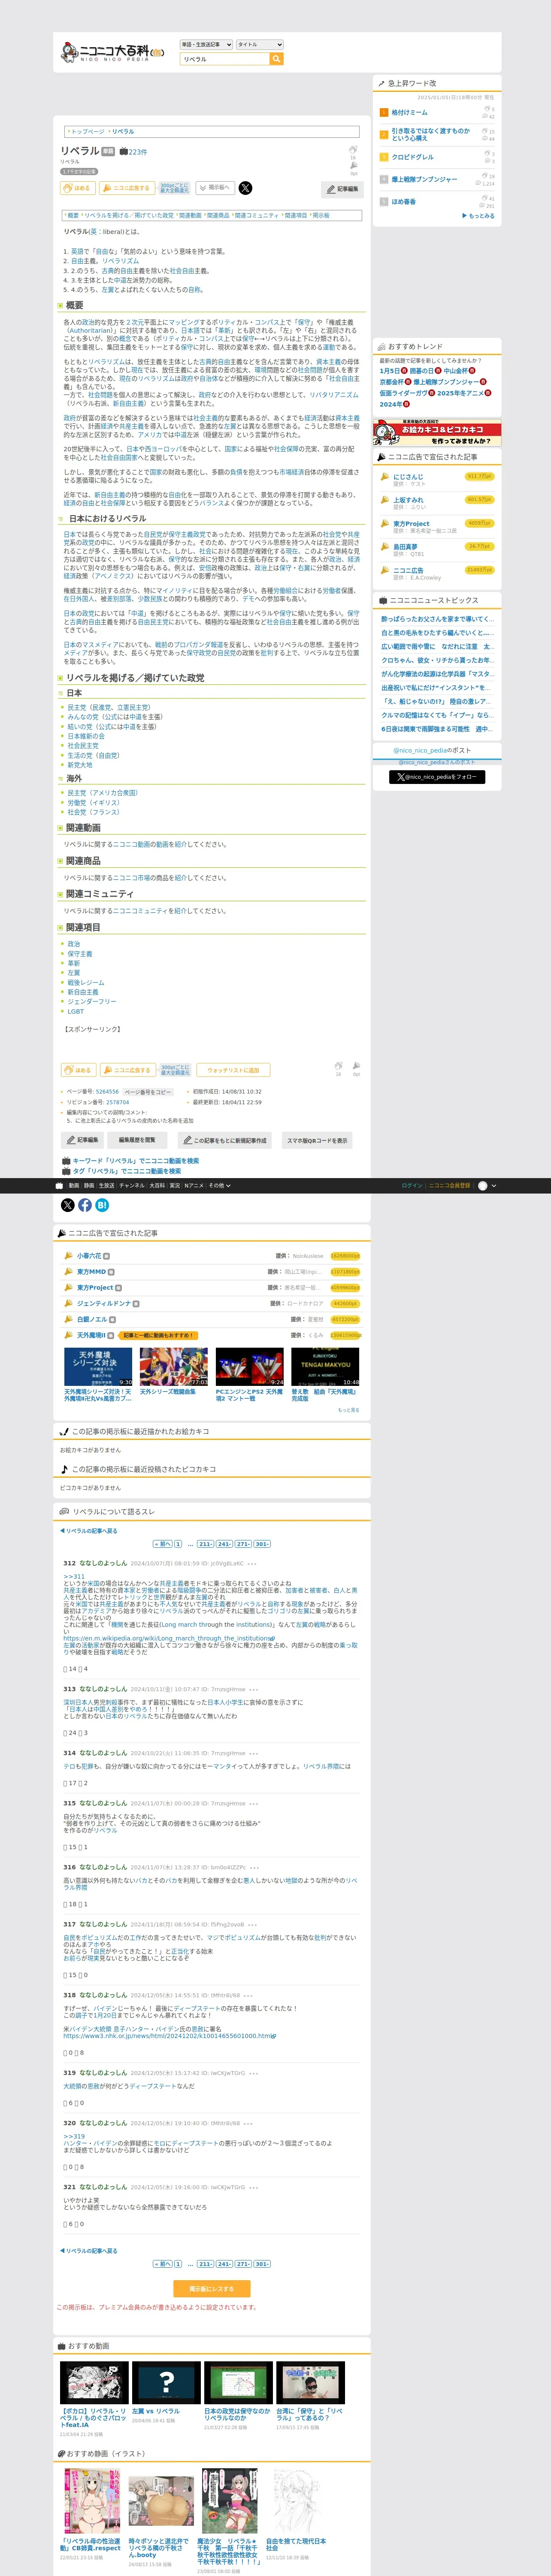
Task: Open the question-mark 左翼 vs リベラル video thumbnail
Action: 166,2383
